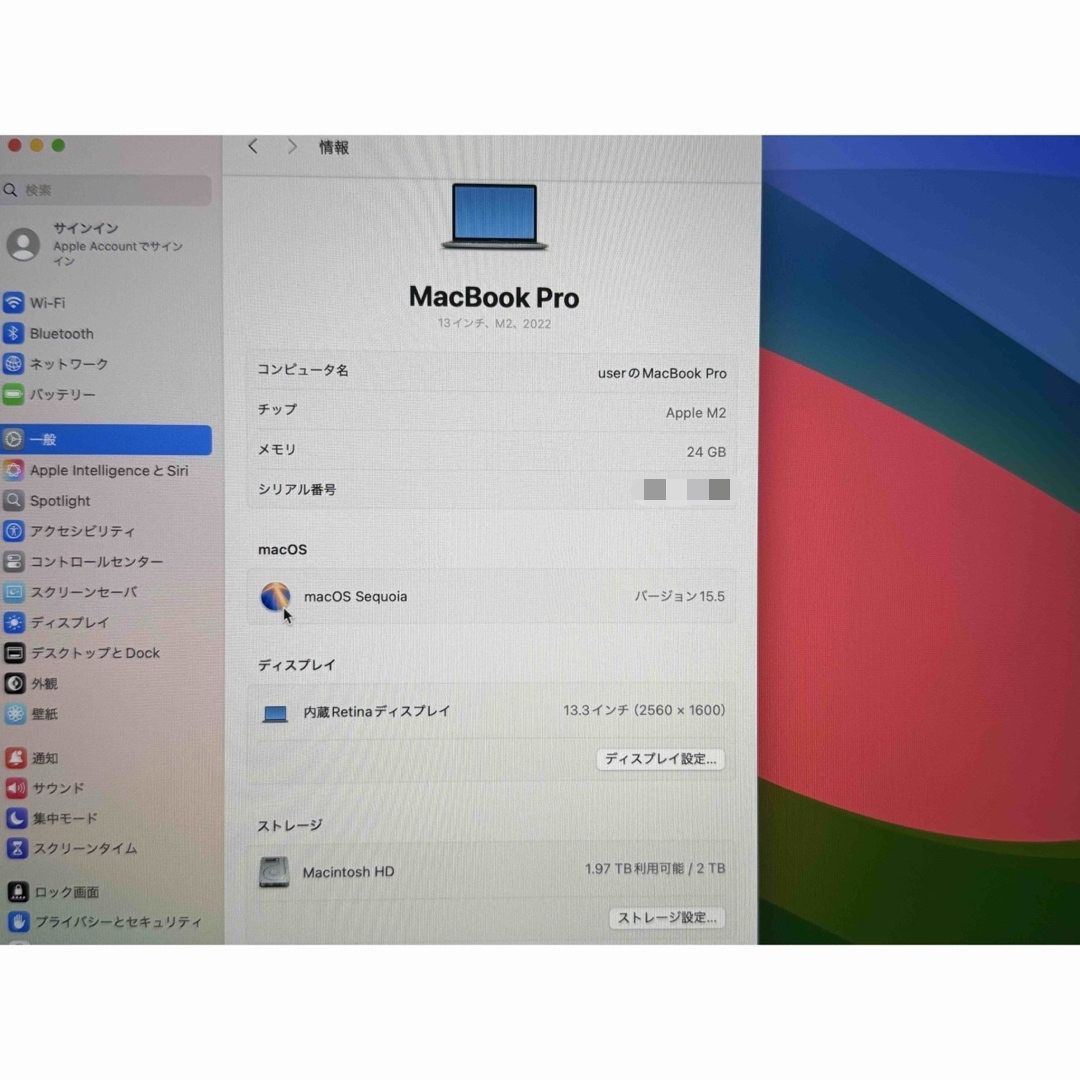Image resolution: width=1080 pixels, height=1080 pixels.
Task: Open 集中モード moon icon
Action: click(17, 818)
